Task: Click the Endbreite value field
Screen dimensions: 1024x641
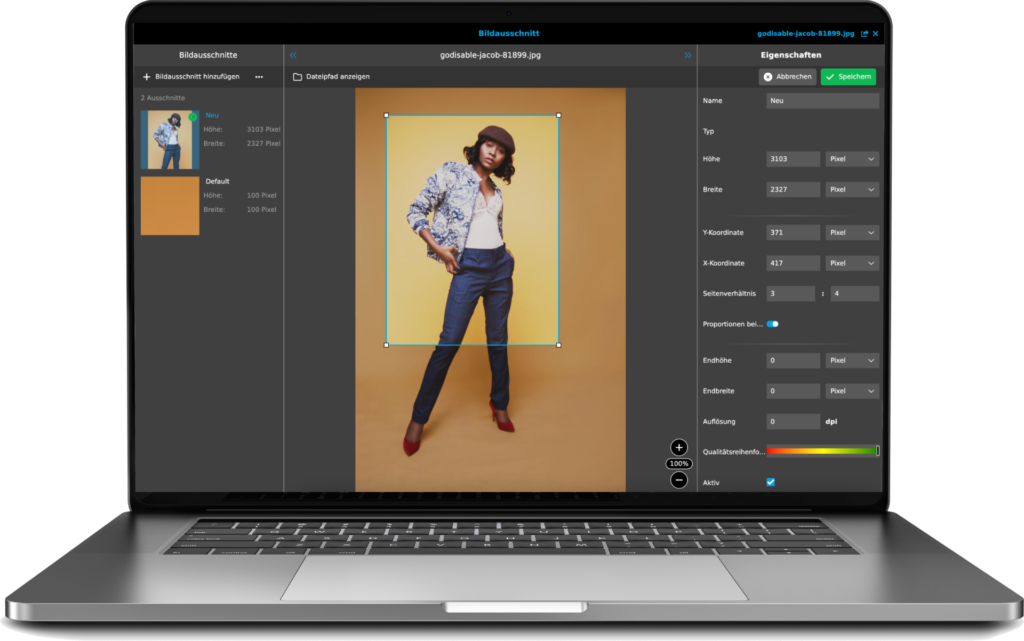Action: click(793, 391)
